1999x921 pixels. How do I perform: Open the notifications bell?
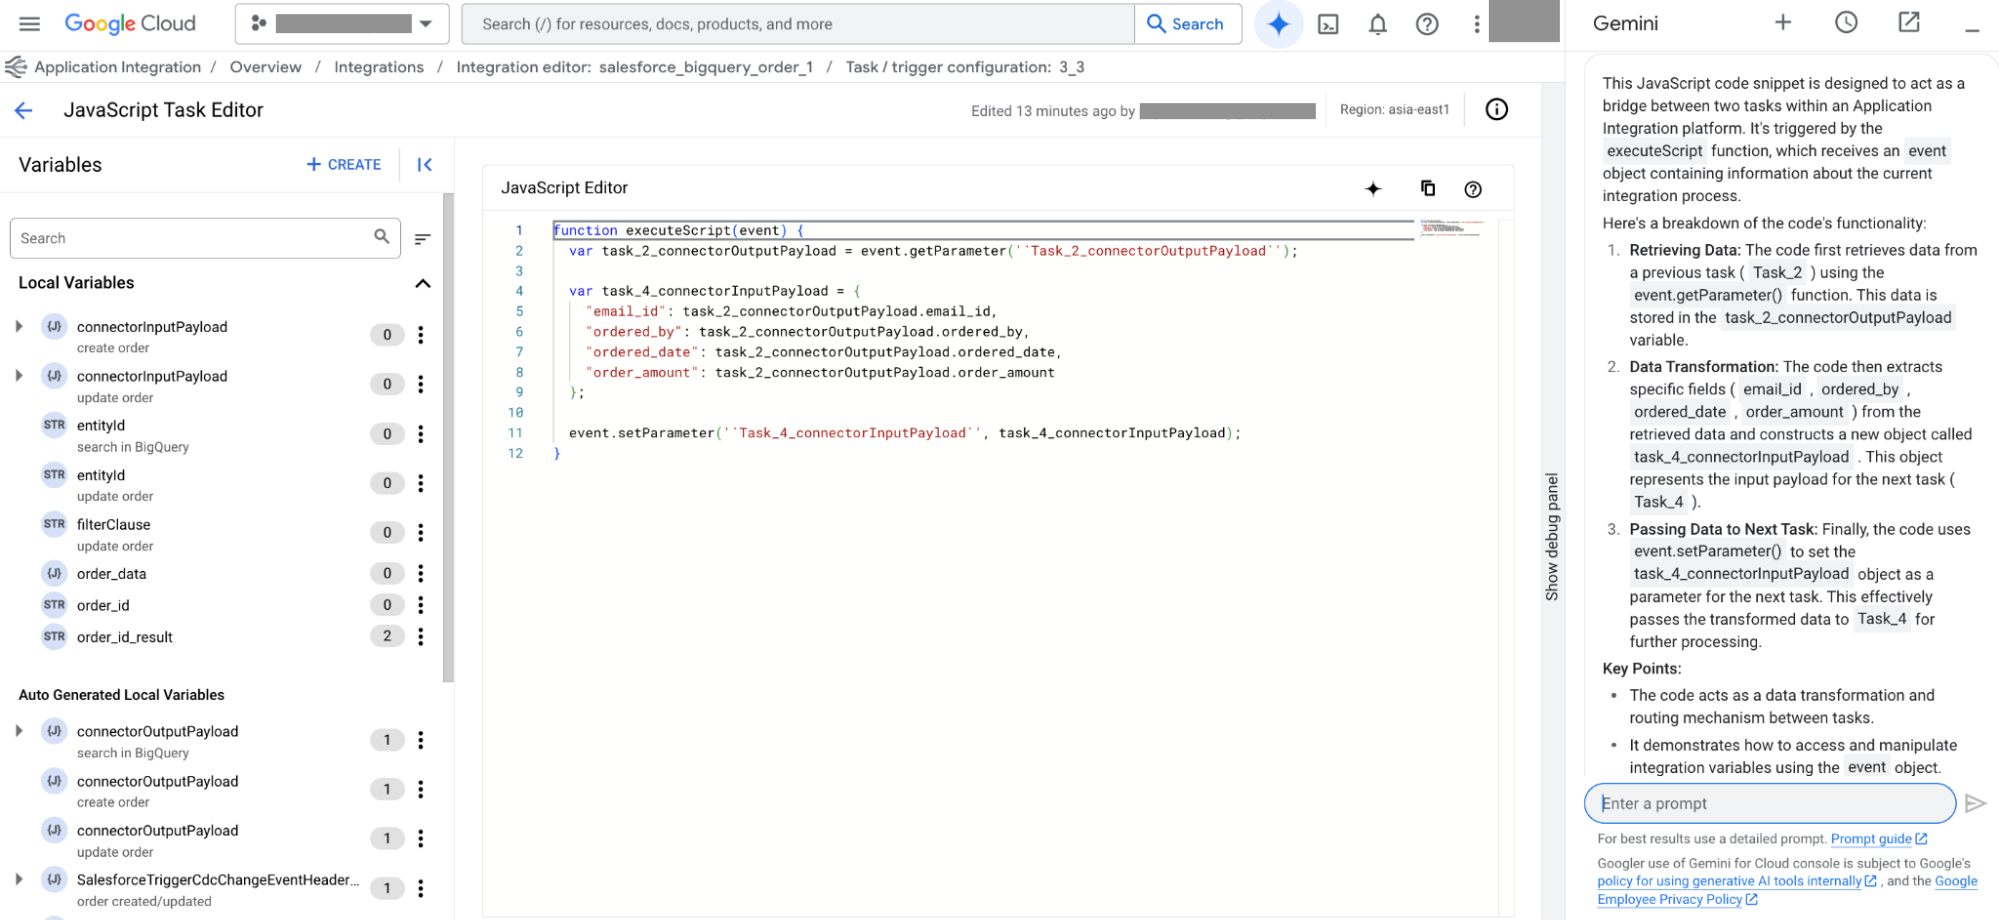pyautogui.click(x=1377, y=23)
